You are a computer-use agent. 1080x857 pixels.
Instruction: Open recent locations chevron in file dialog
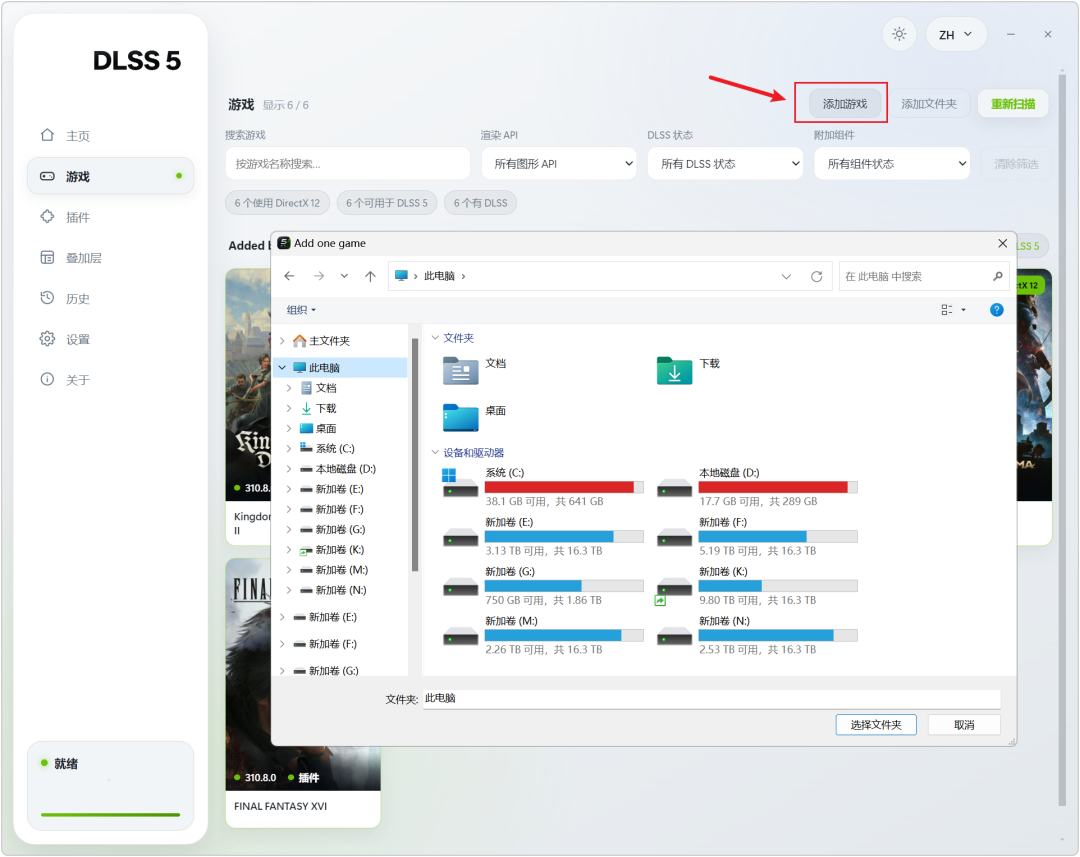click(344, 276)
